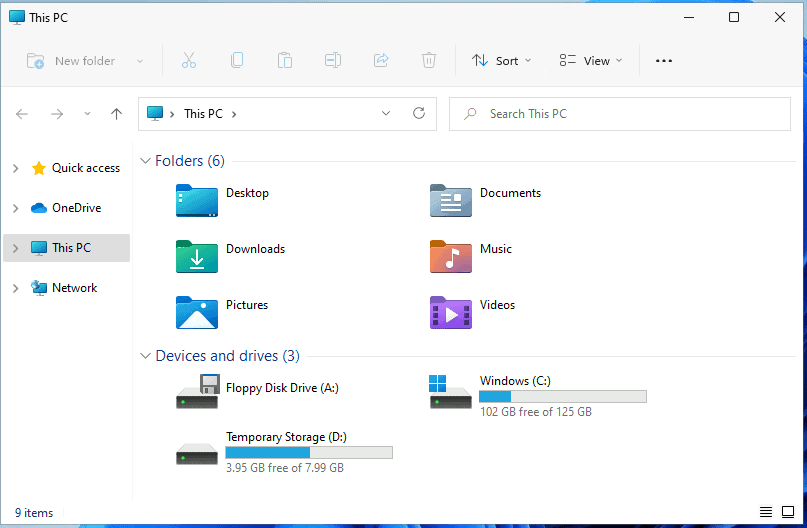Click the Copy icon in toolbar
Image resolution: width=807 pixels, height=528 pixels.
[237, 61]
